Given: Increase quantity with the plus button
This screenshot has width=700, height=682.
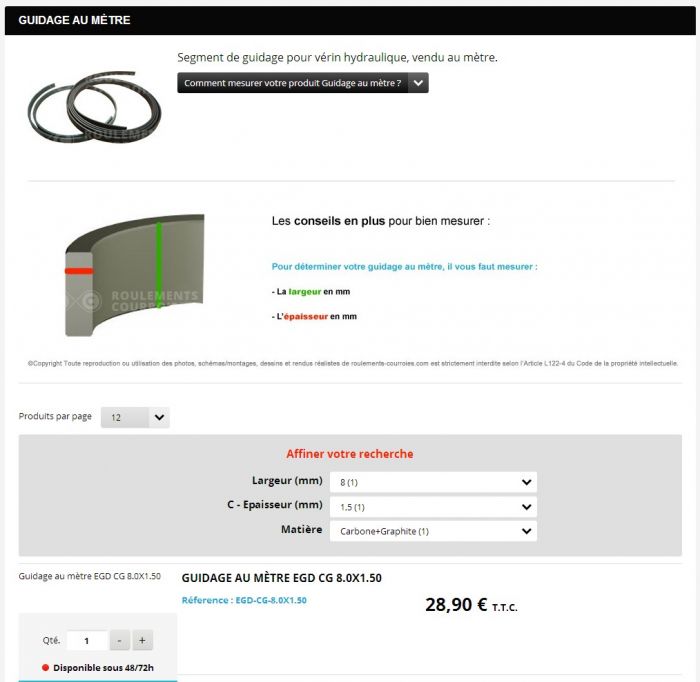Looking at the screenshot, I should pyautogui.click(x=142, y=640).
